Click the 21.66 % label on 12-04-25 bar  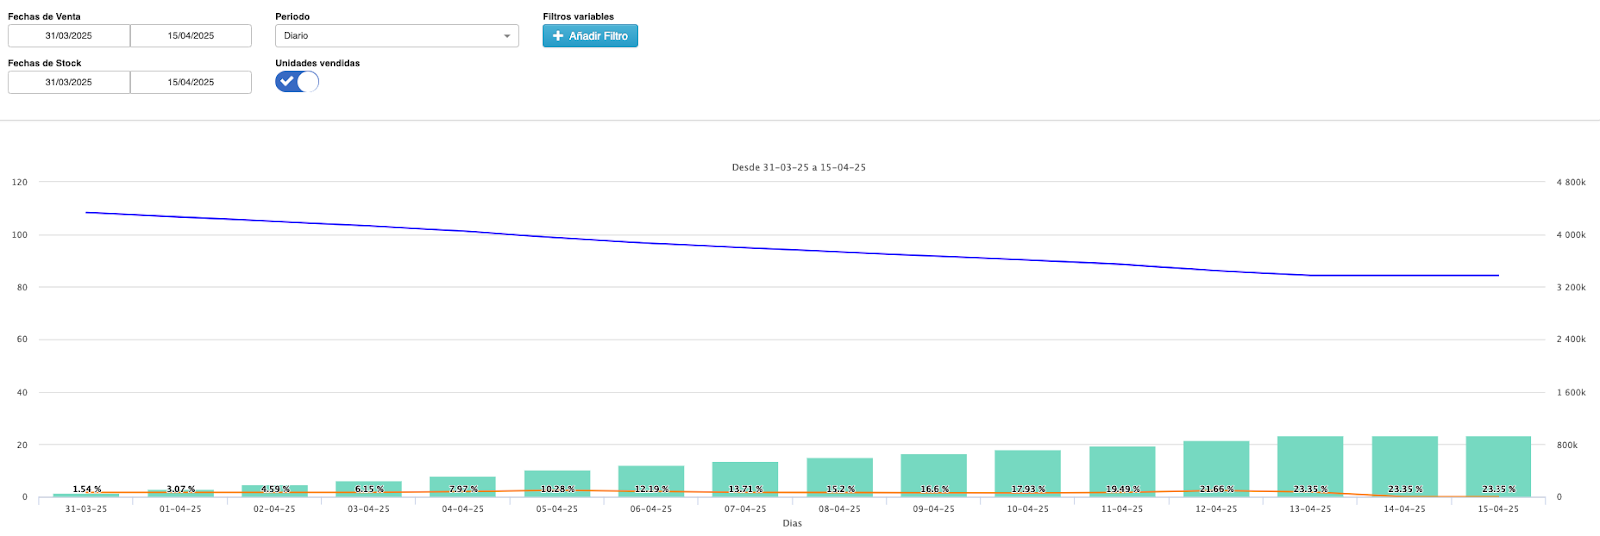(1216, 489)
